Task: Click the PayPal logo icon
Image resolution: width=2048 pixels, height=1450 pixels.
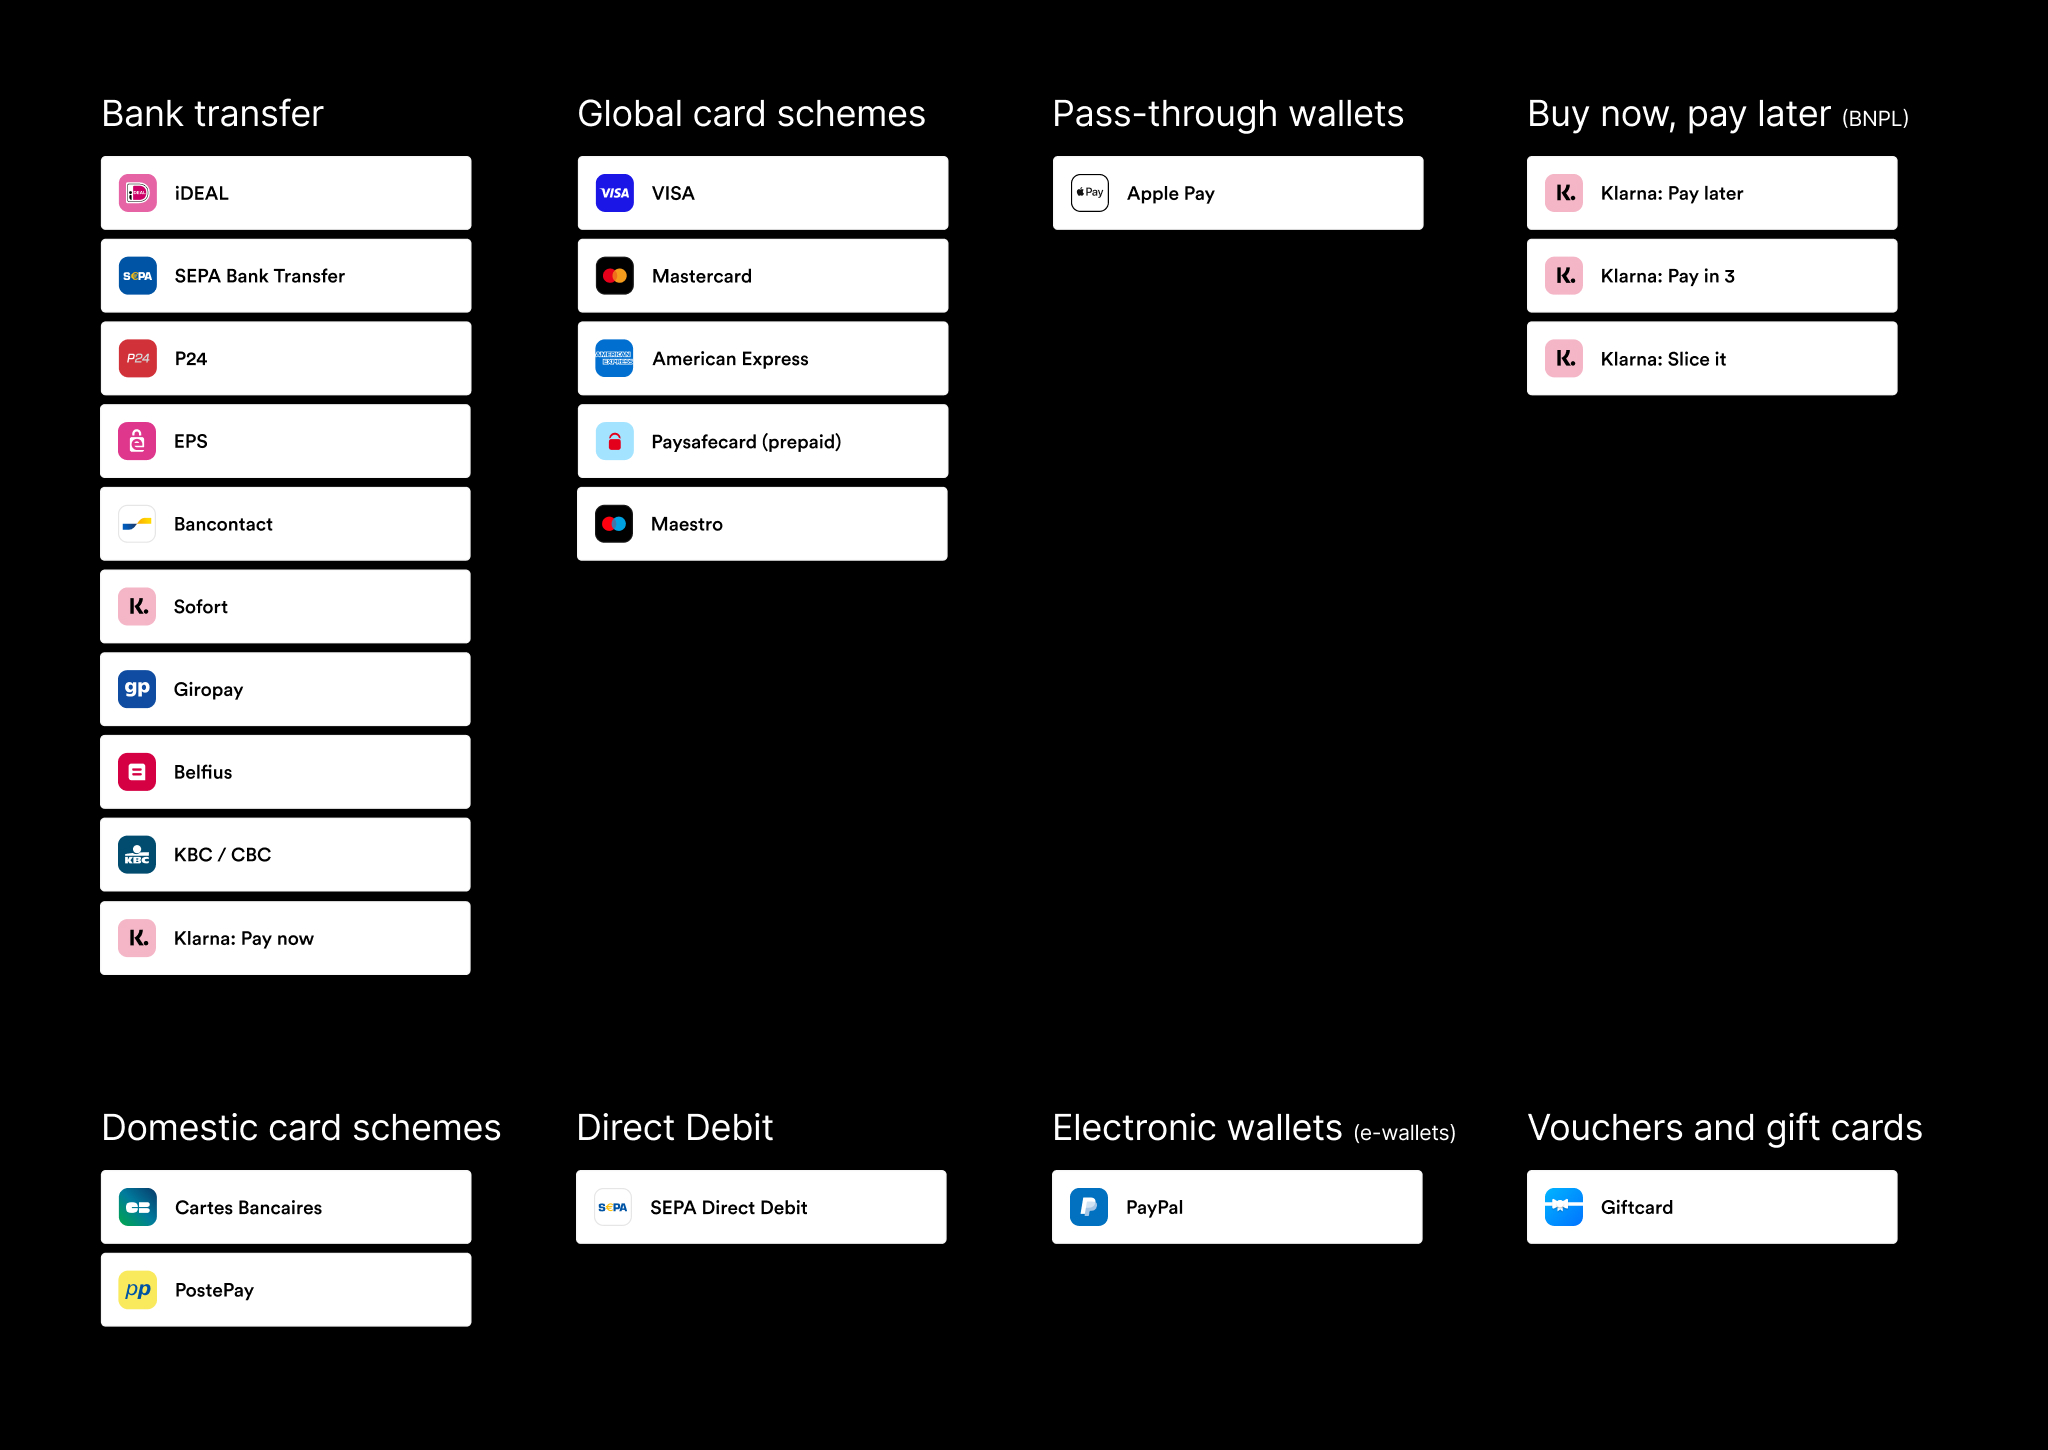Action: point(1089,1207)
